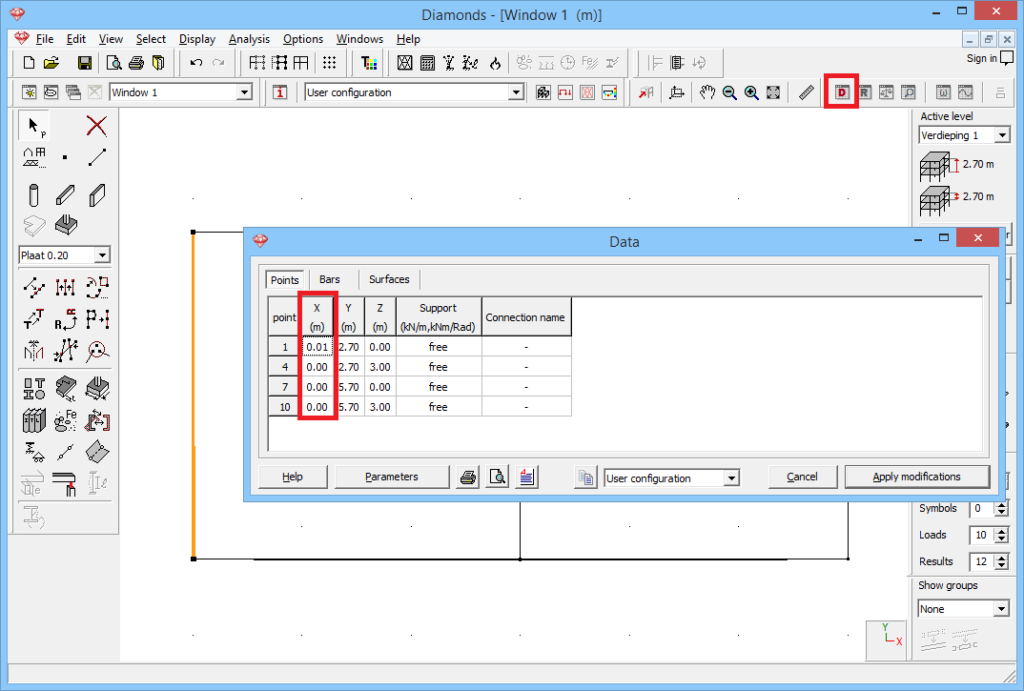This screenshot has width=1024, height=691.
Task: Open the View menu
Action: 110,39
